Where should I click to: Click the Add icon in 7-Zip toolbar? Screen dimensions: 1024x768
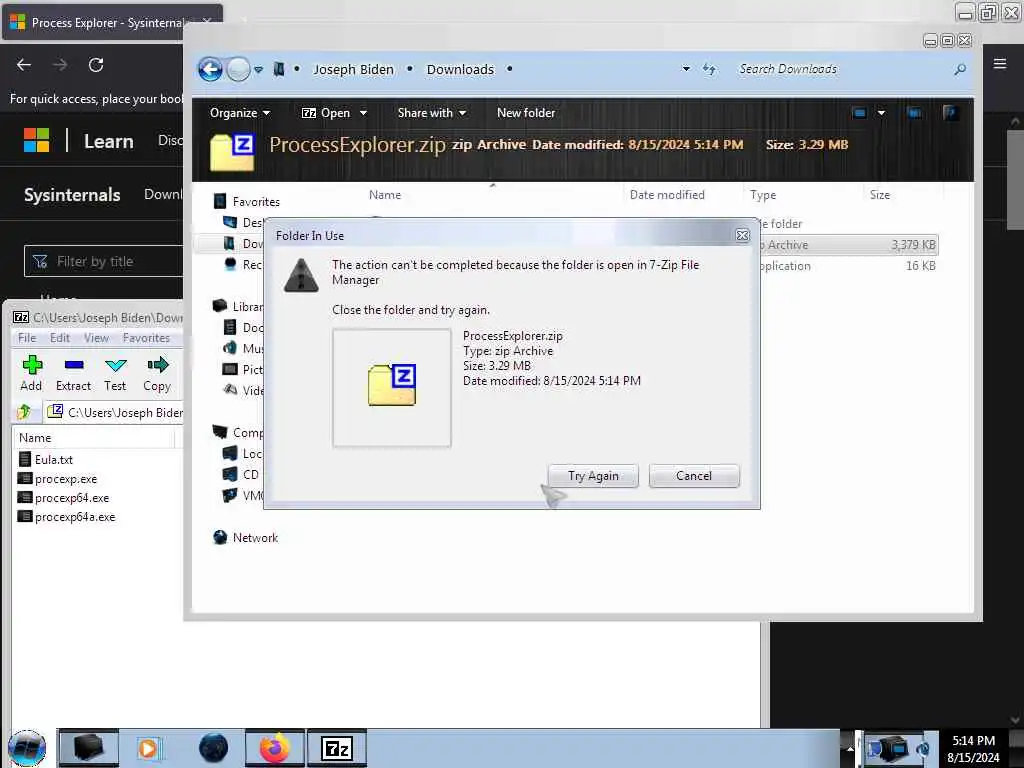pyautogui.click(x=32, y=364)
